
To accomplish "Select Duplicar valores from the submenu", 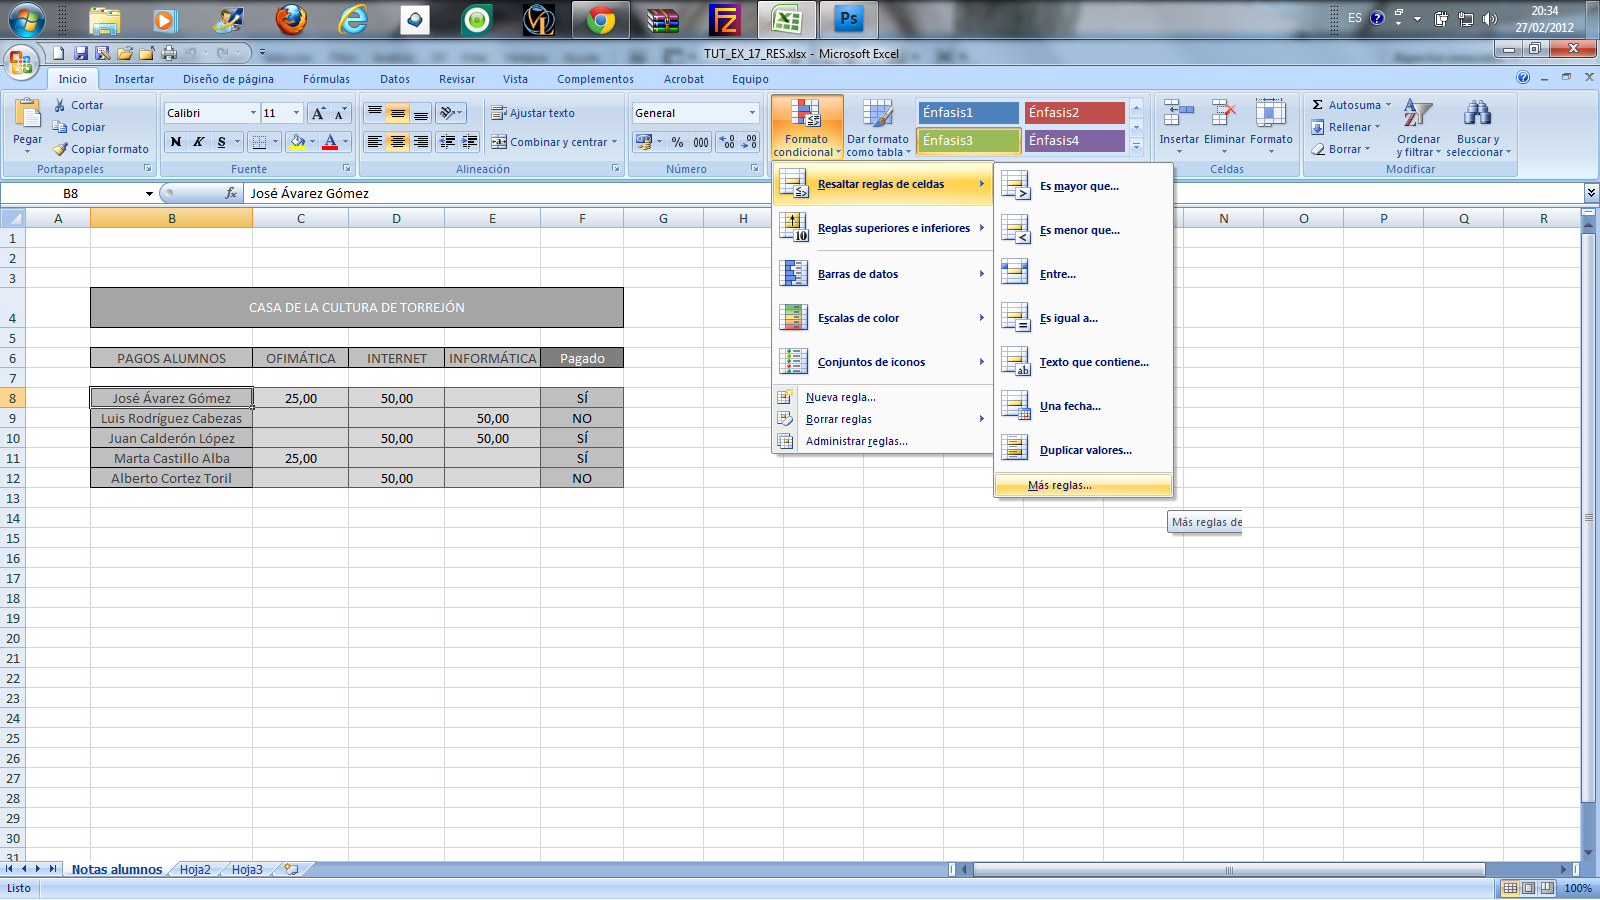I will [x=1085, y=450].
